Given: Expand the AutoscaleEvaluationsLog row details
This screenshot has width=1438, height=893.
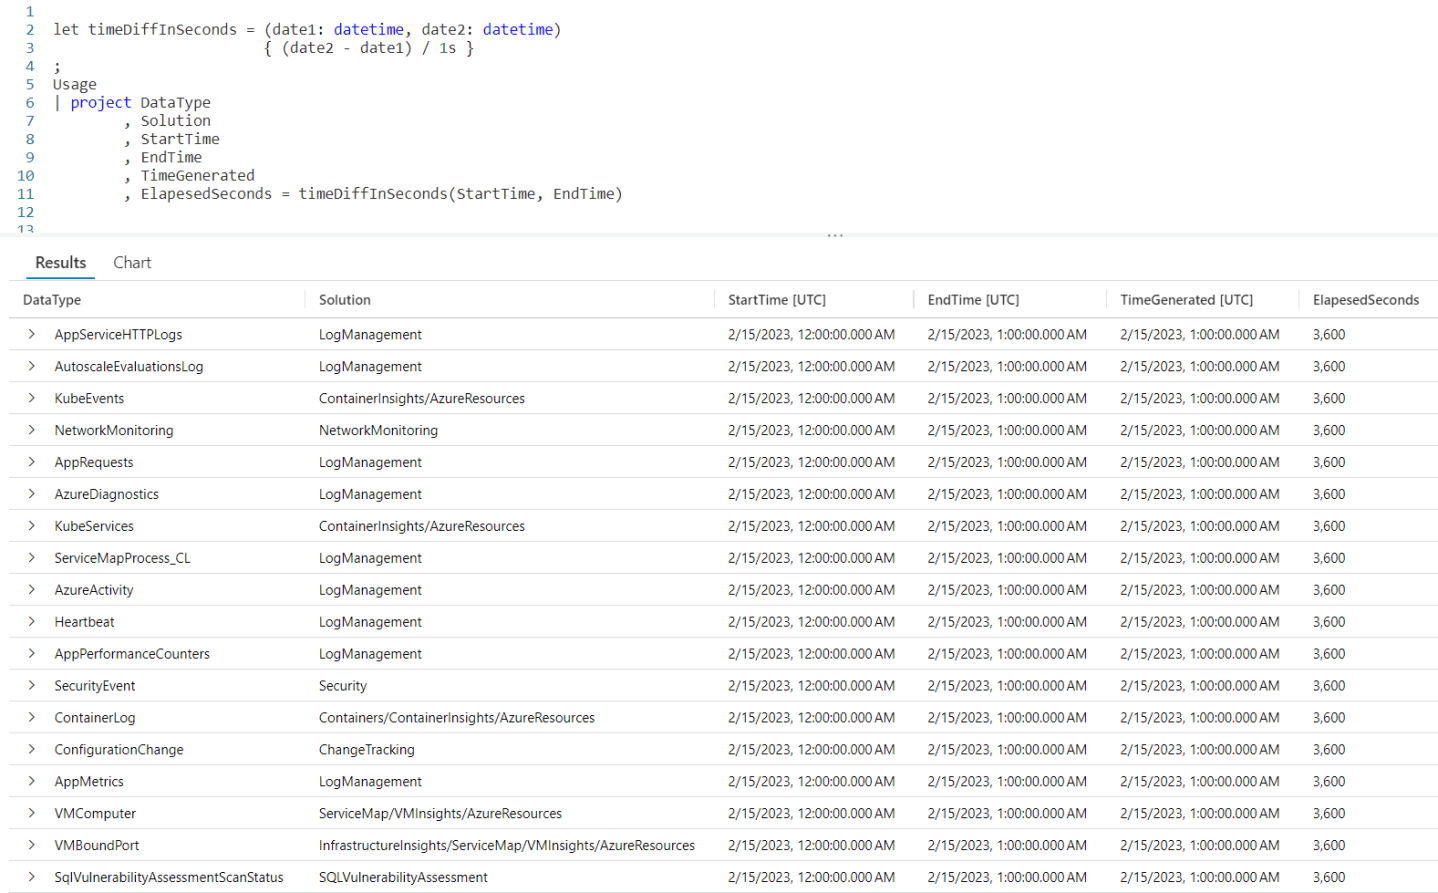Looking at the screenshot, I should click(x=32, y=366).
